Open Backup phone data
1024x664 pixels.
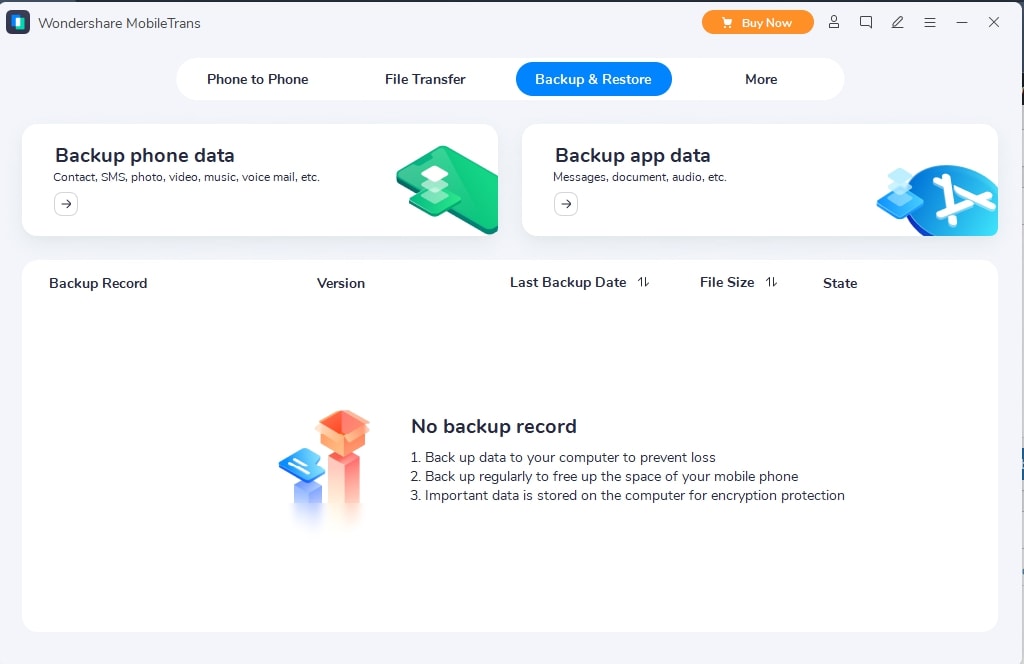point(144,156)
